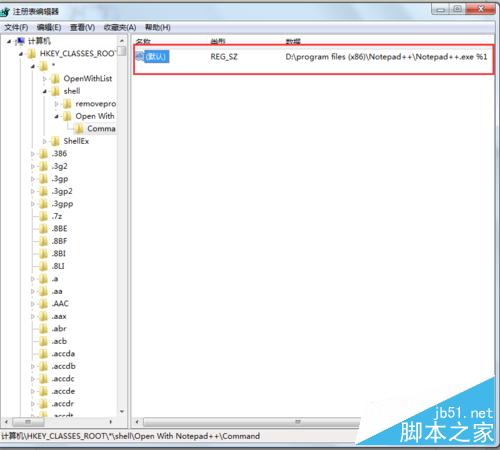
Task: Click the 名称 column header
Action: (x=143, y=42)
